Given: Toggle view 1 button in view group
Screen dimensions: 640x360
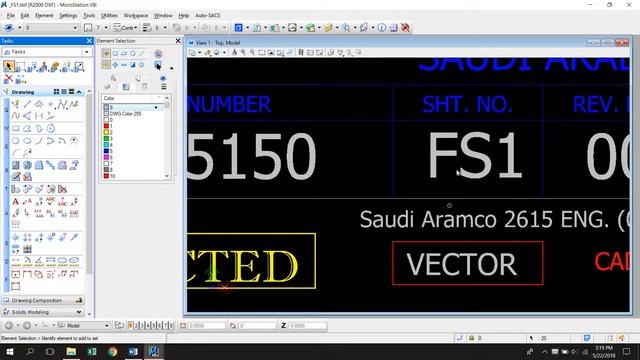Looking at the screenshot, I should click(x=131, y=326).
